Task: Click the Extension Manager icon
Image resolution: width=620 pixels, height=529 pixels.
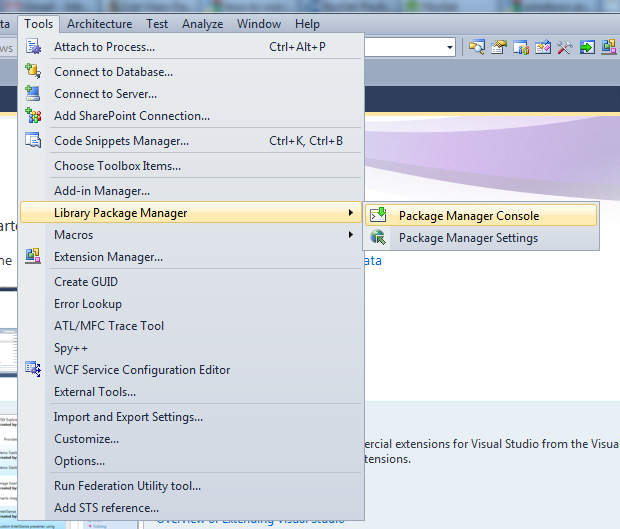Action: pos(33,257)
